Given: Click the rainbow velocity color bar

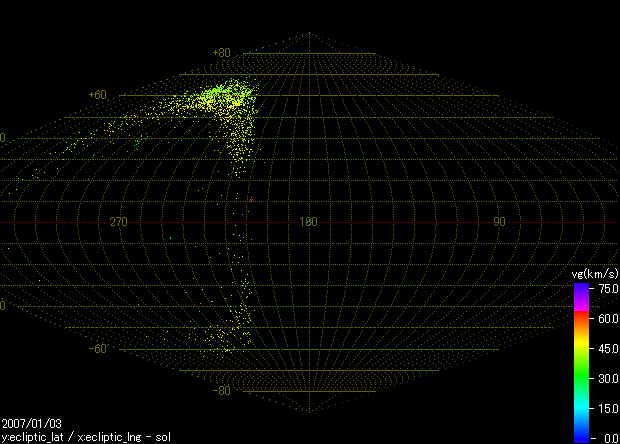Looking at the screenshot, I should (x=581, y=362).
